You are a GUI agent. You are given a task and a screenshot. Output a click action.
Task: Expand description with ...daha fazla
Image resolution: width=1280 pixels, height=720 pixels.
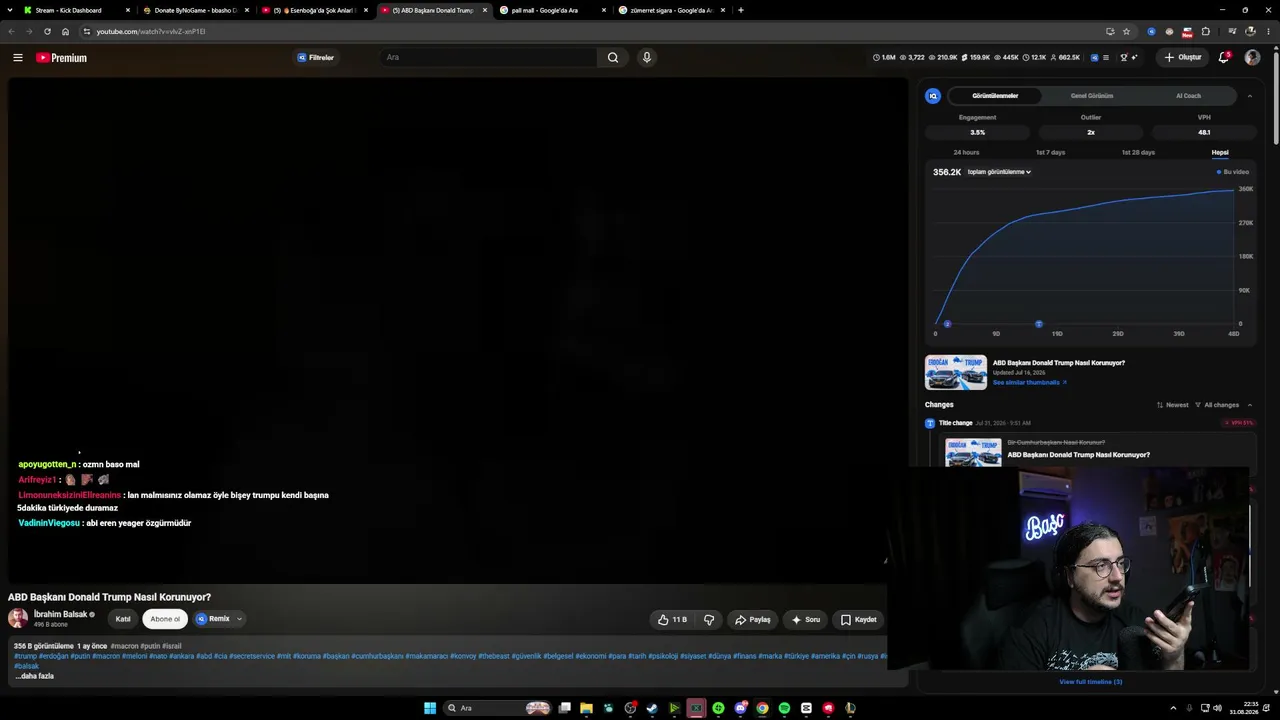(x=34, y=676)
